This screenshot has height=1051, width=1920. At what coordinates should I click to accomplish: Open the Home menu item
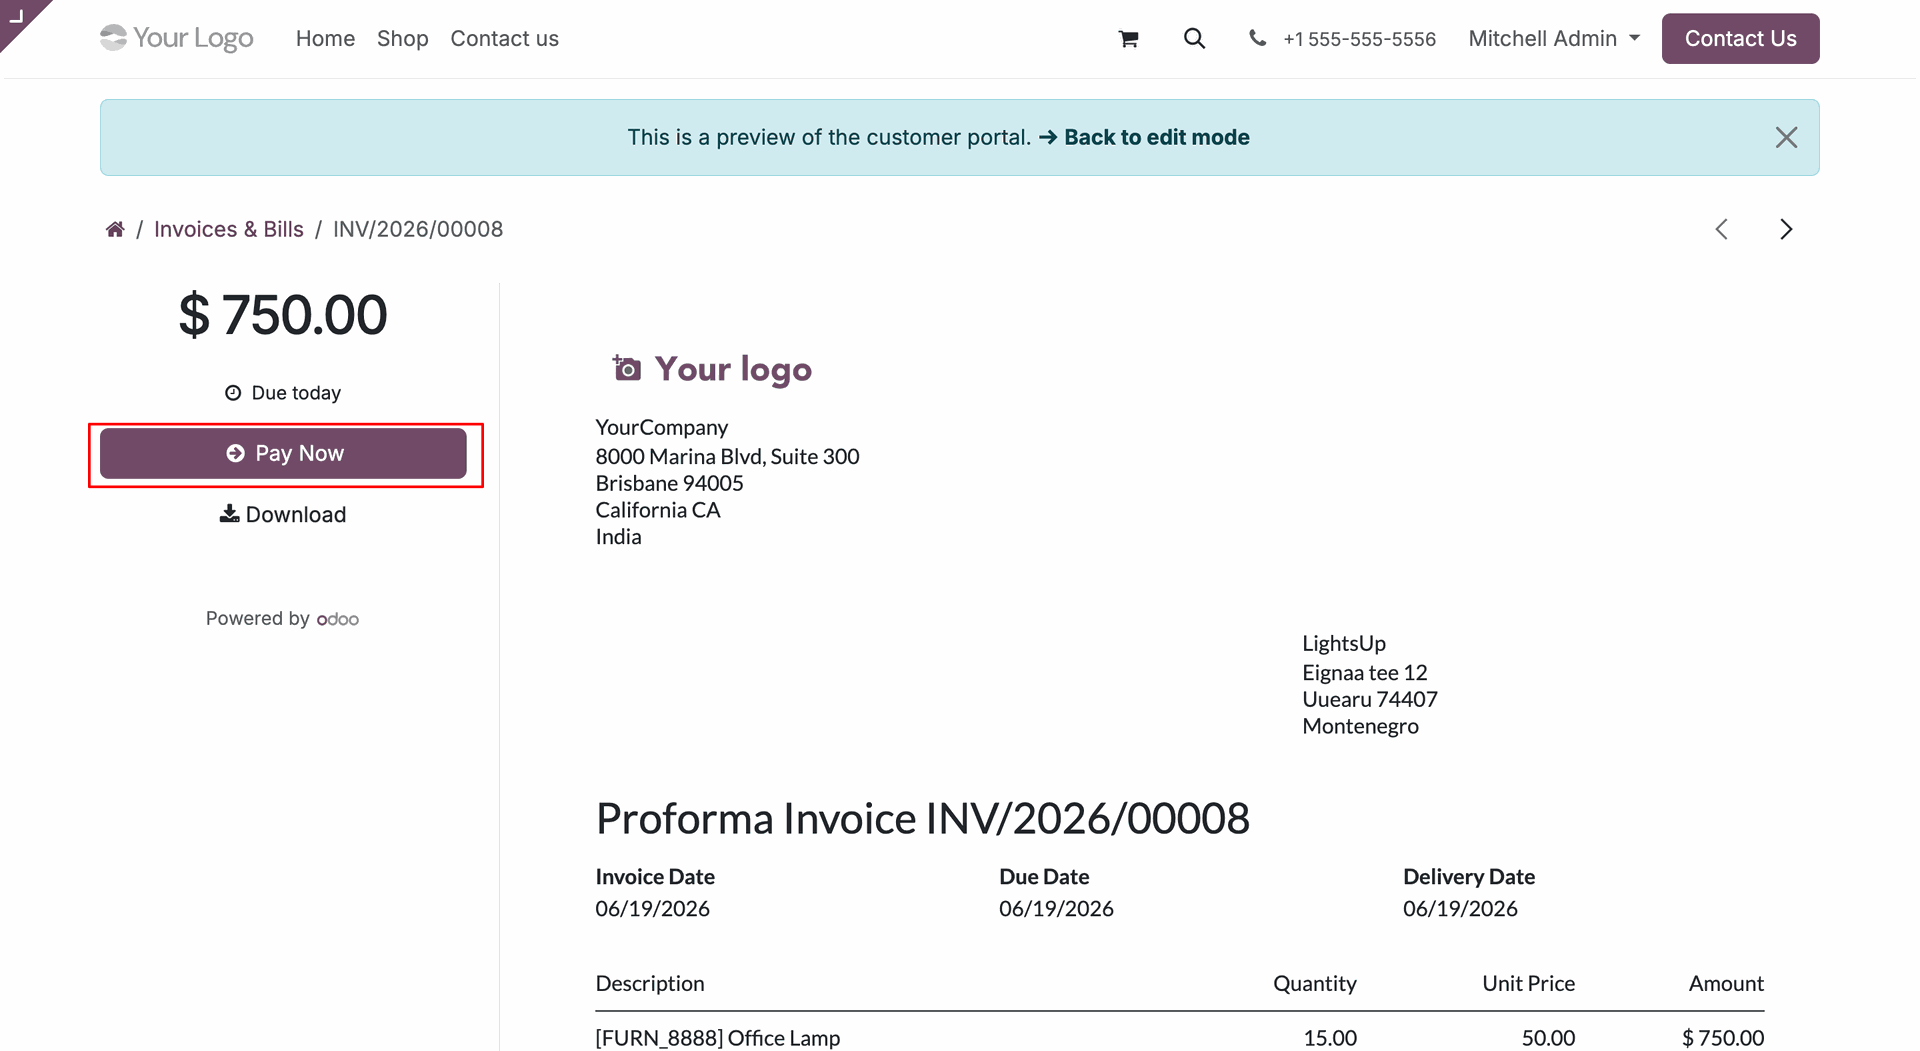coord(325,38)
